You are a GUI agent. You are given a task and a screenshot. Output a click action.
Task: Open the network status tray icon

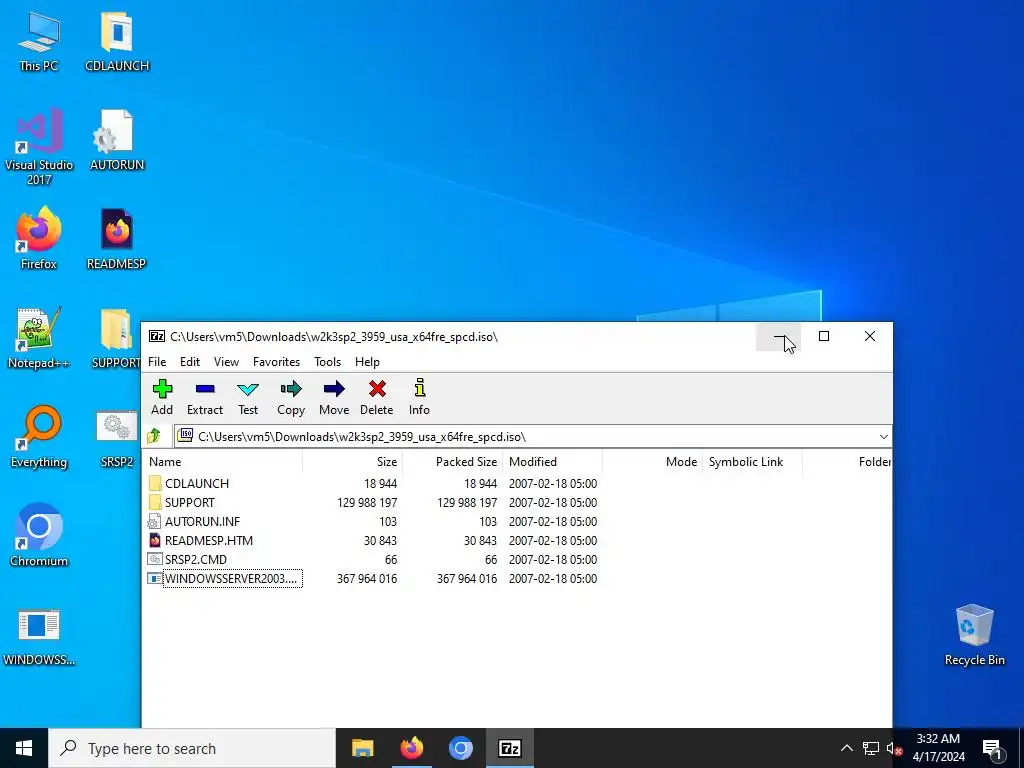pos(871,748)
